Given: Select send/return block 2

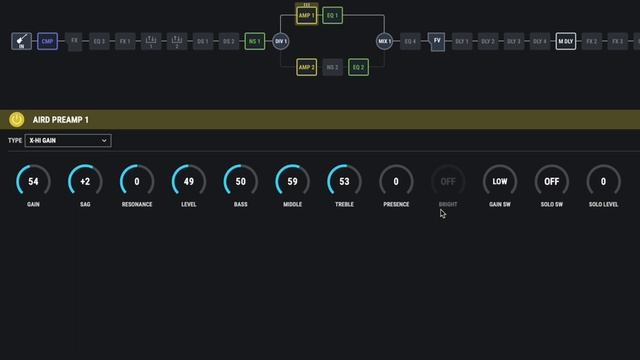Looking at the screenshot, I should coord(177,41).
